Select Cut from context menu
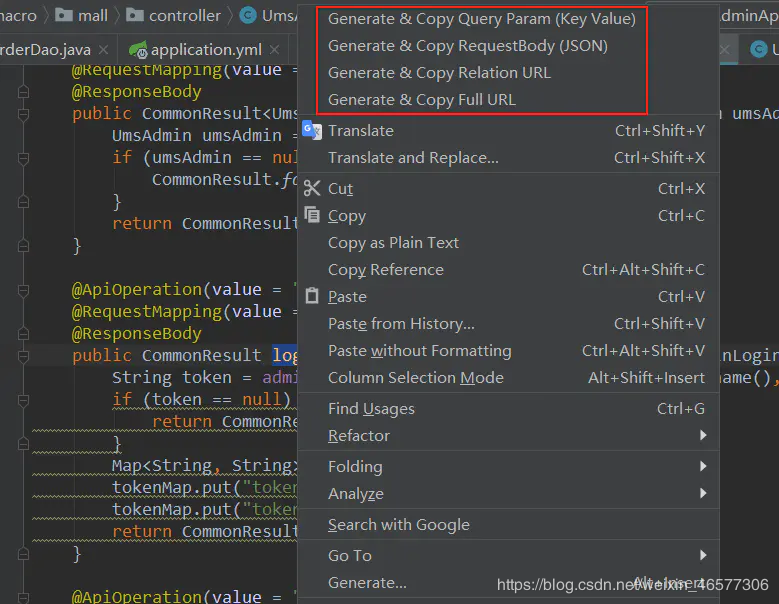Screen dimensions: 779x604 point(509,189)
